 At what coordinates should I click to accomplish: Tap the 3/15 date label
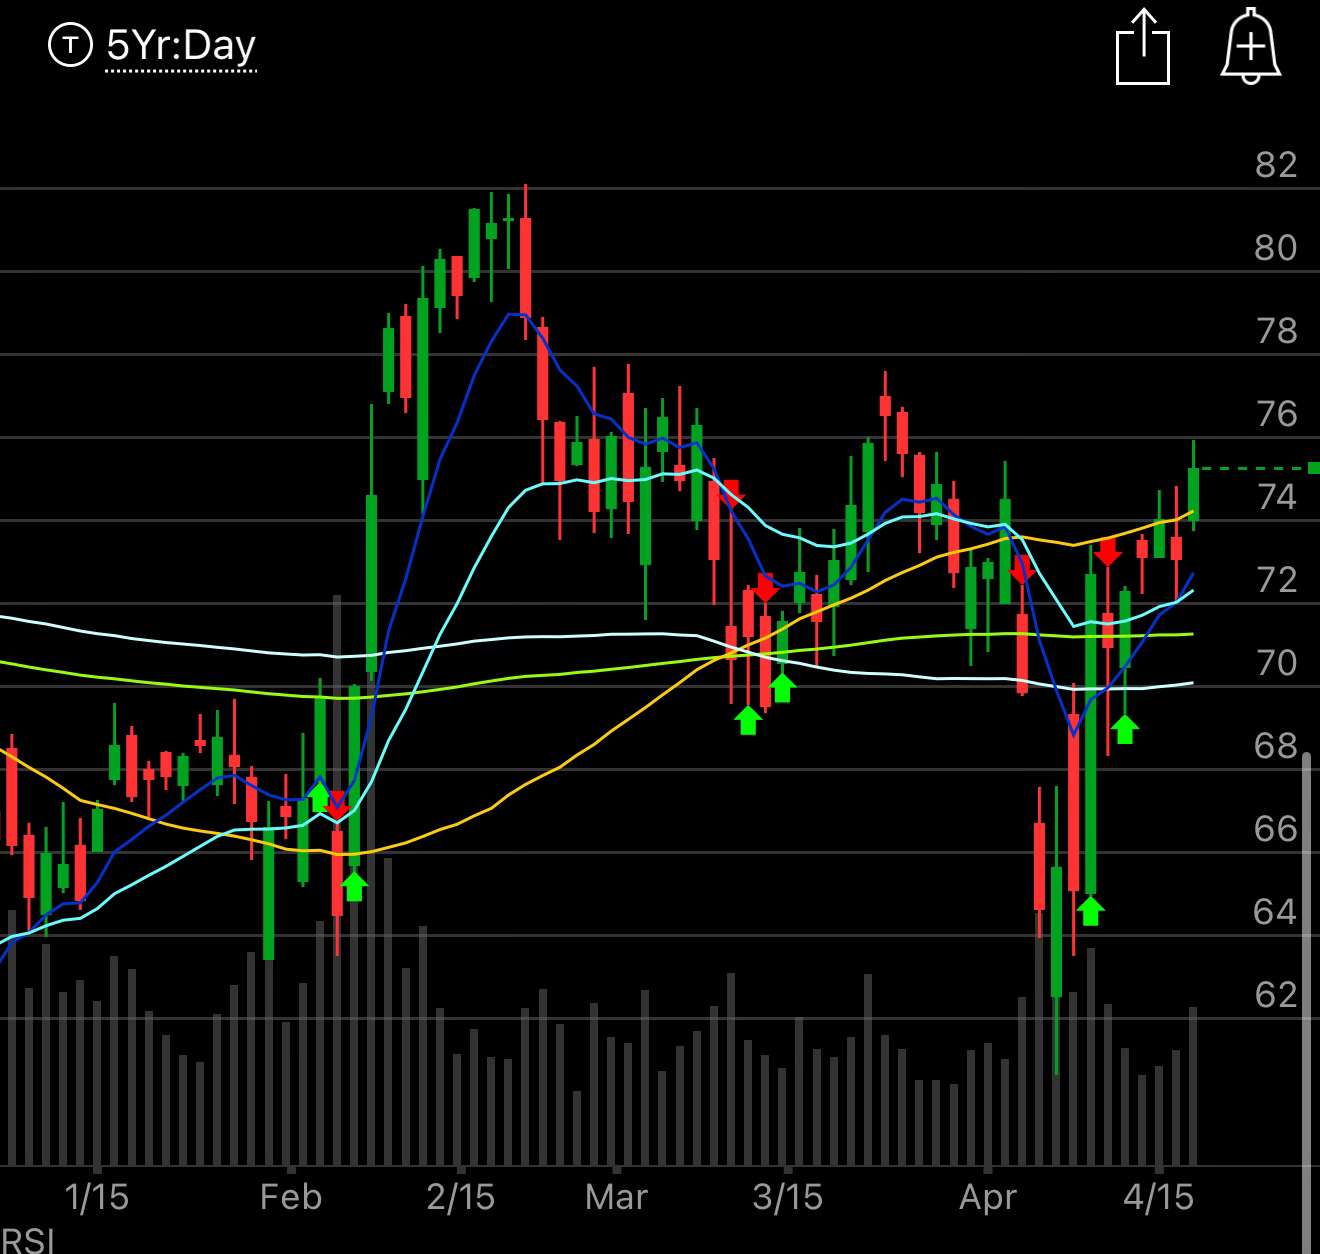(787, 1197)
